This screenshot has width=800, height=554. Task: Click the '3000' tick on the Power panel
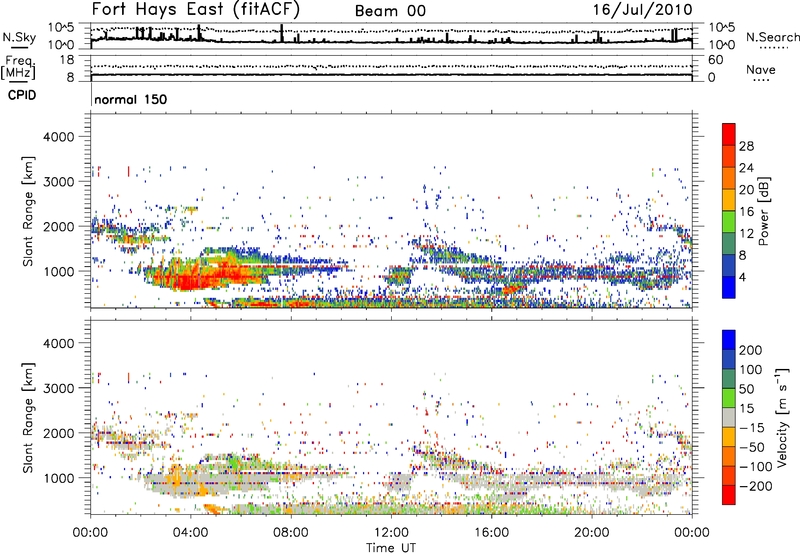[59, 182]
